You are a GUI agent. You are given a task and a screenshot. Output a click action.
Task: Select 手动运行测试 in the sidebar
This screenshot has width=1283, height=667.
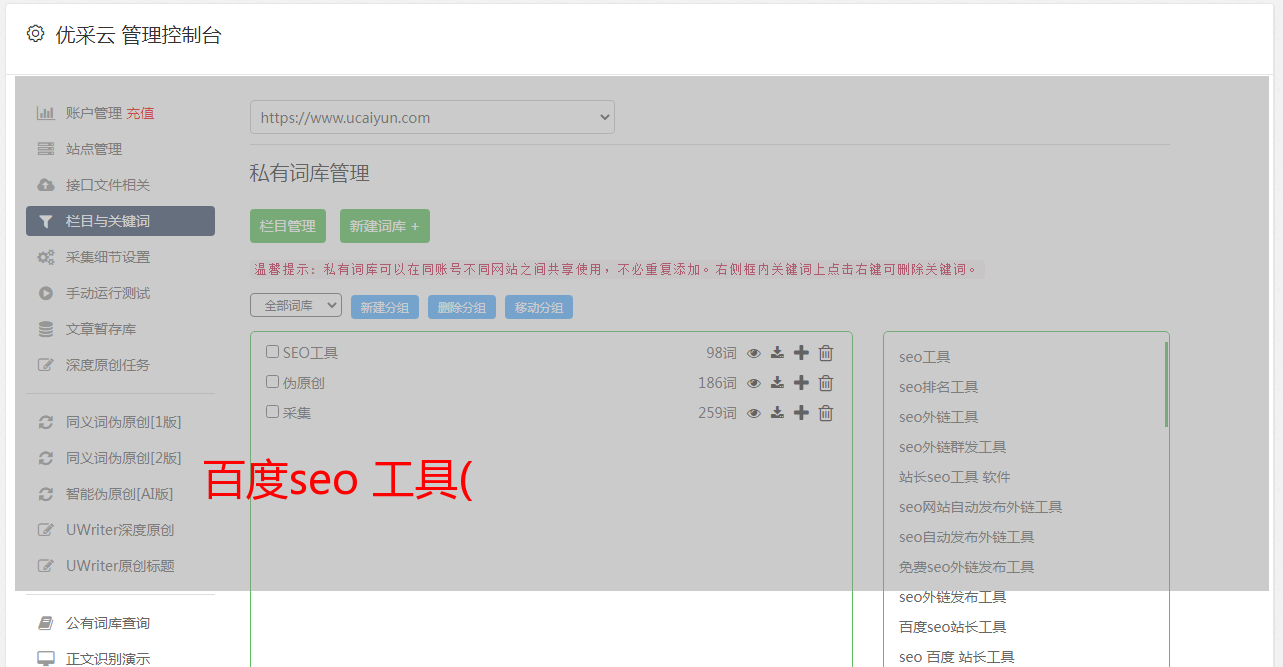click(x=108, y=293)
